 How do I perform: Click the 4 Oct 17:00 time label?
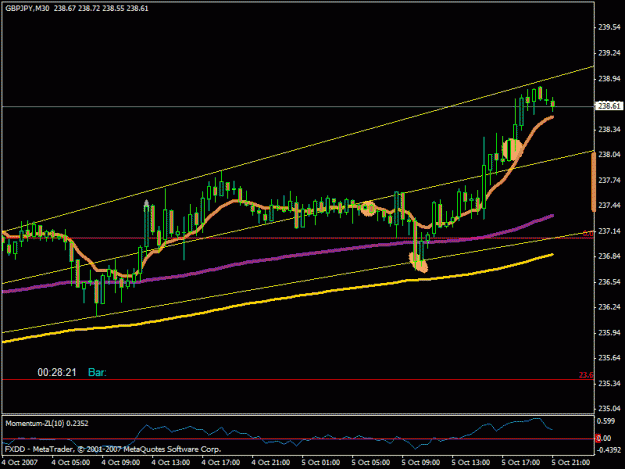point(221,463)
